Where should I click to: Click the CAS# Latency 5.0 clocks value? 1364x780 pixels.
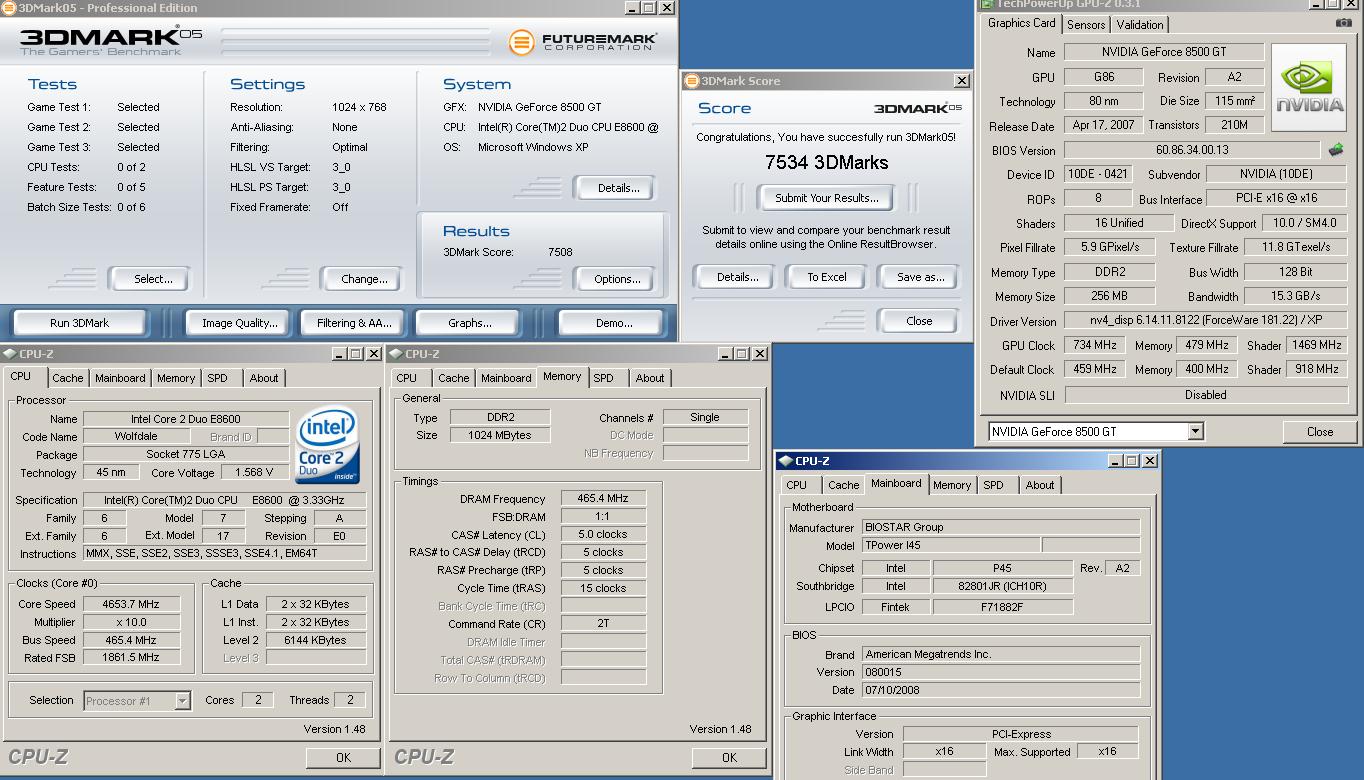pyautogui.click(x=602, y=534)
